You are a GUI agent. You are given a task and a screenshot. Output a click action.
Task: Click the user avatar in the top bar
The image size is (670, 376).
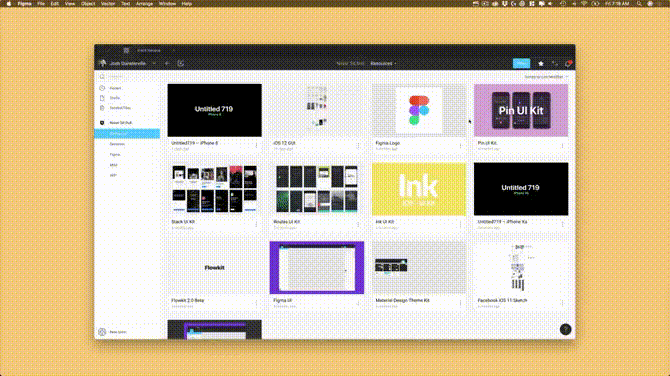point(103,63)
